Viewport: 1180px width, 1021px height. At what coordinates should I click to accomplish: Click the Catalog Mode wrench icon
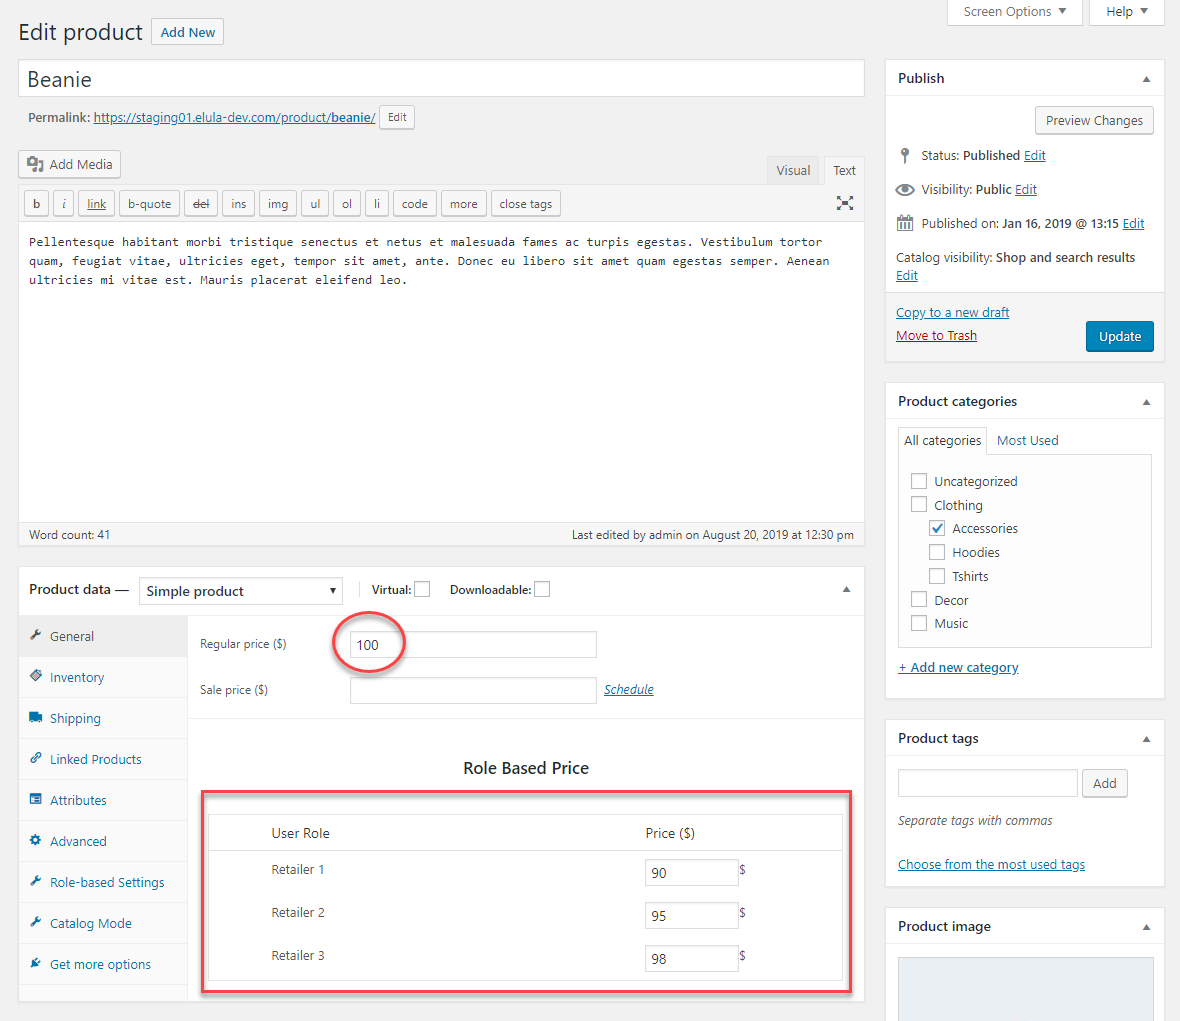coord(35,922)
